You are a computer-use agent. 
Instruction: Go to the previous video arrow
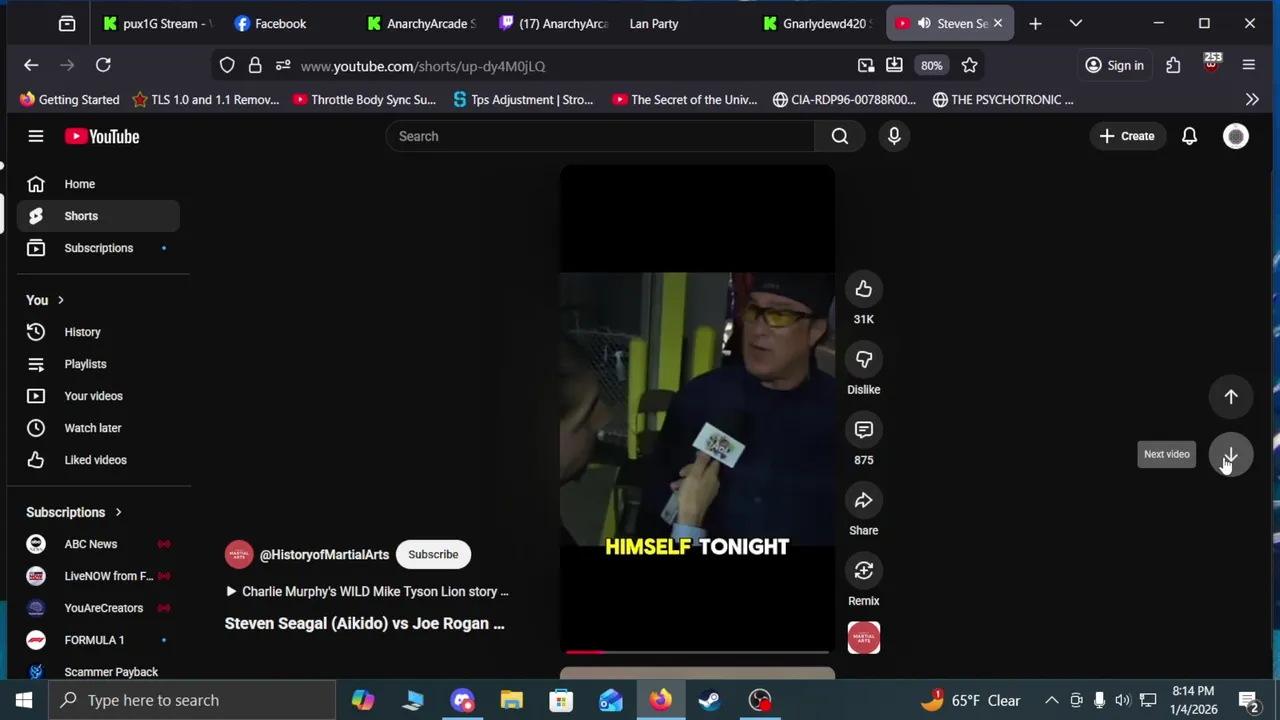[1231, 397]
